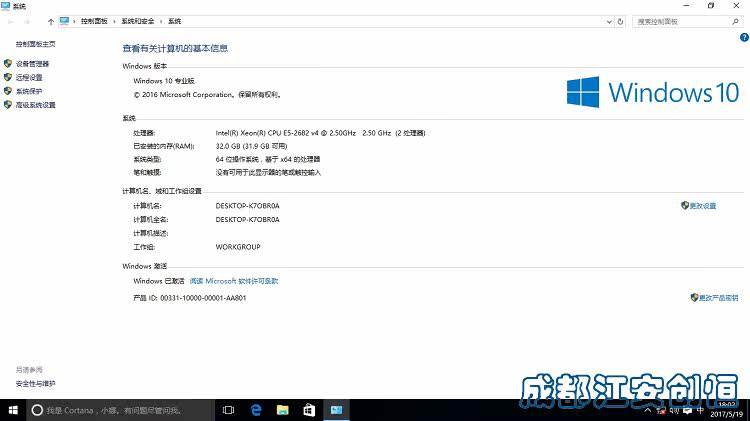Screen dimensions: 750x421
Task: Click the IME language indicator 中
Action: coord(700,410)
